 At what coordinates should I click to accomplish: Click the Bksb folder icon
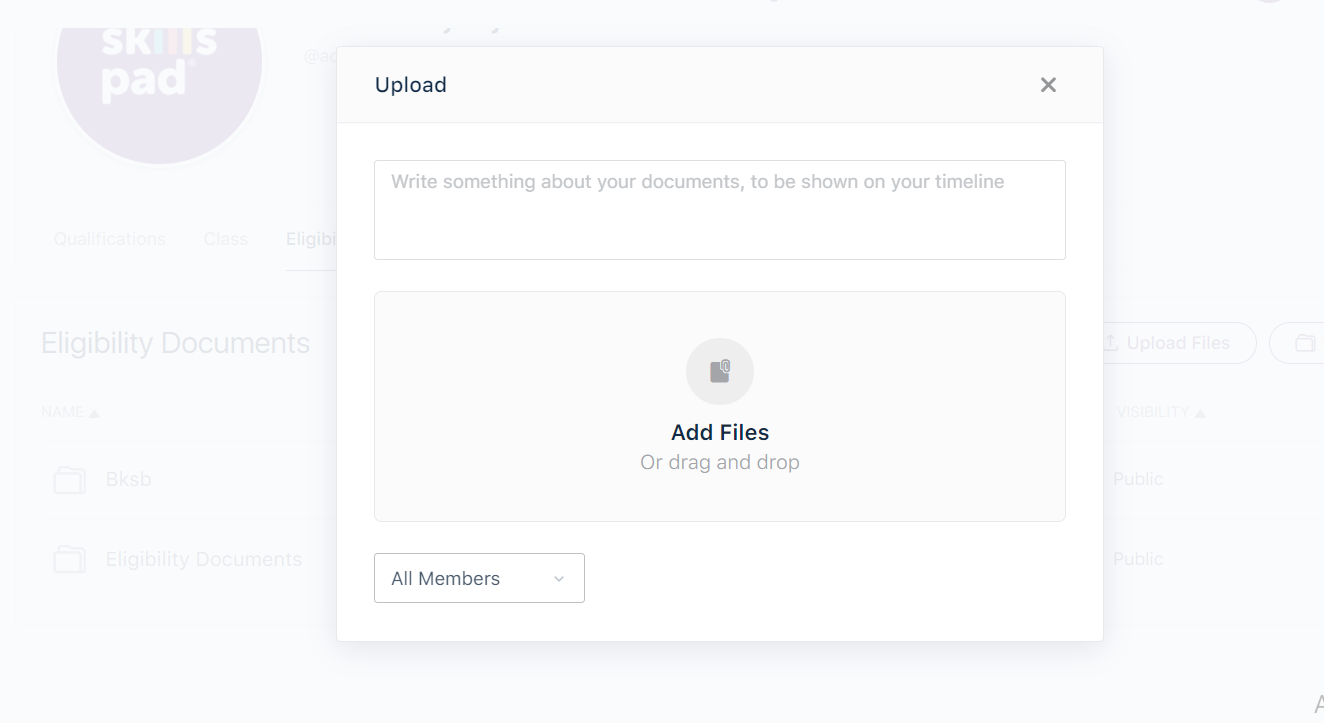tap(69, 480)
